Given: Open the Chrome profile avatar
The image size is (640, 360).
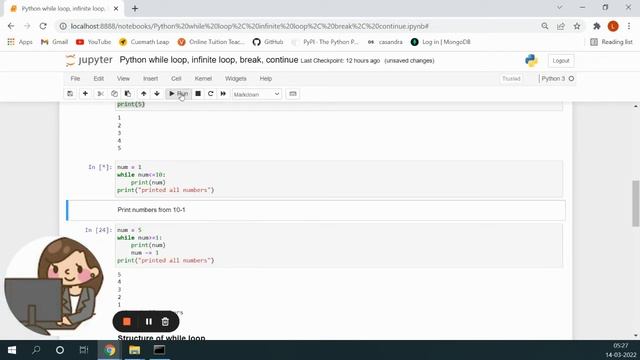Looking at the screenshot, I should click(x=613, y=26).
